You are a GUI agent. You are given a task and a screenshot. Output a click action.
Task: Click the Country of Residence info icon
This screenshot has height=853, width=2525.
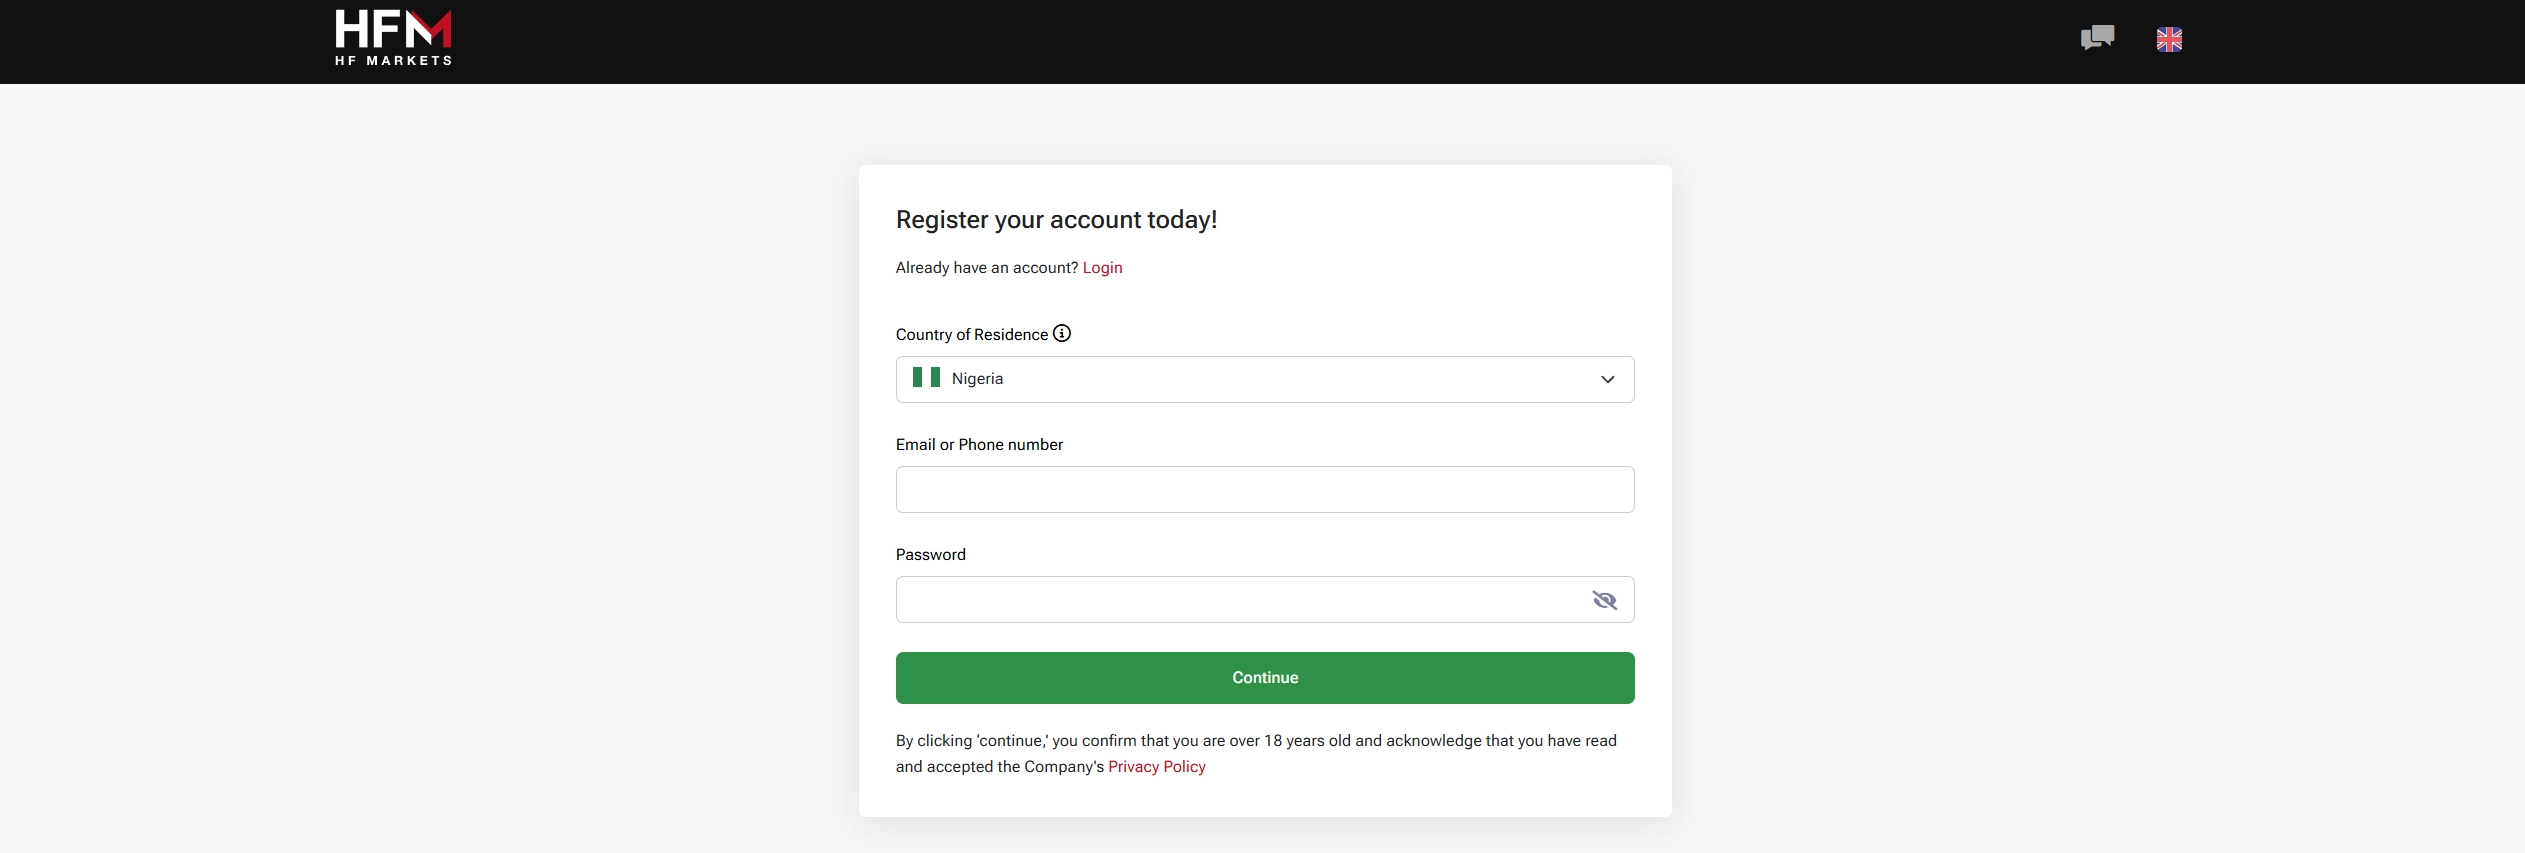point(1061,334)
